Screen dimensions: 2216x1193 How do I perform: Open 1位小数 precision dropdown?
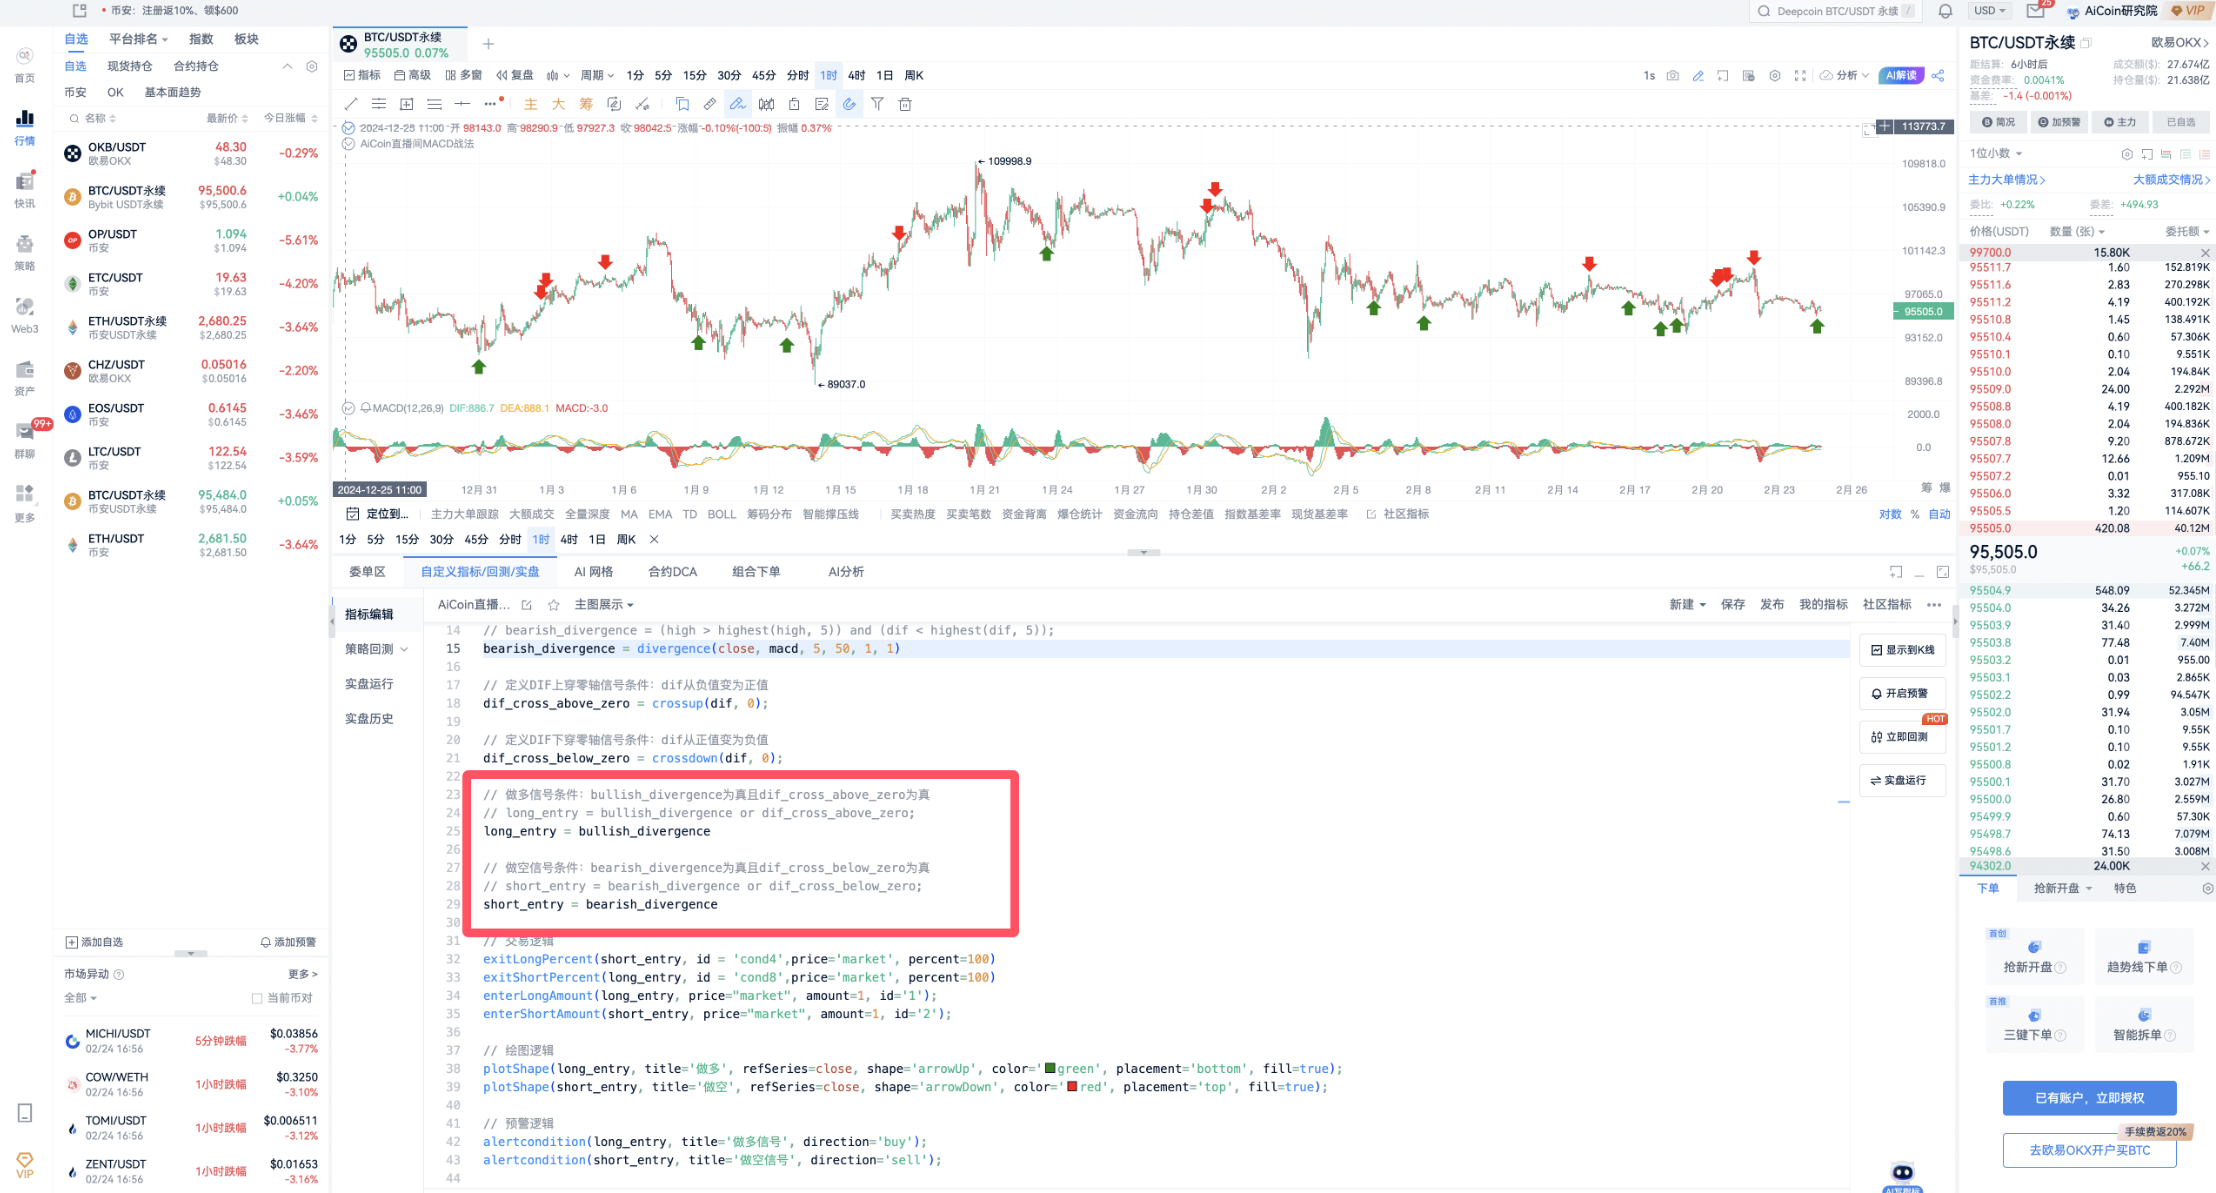tap(1996, 154)
